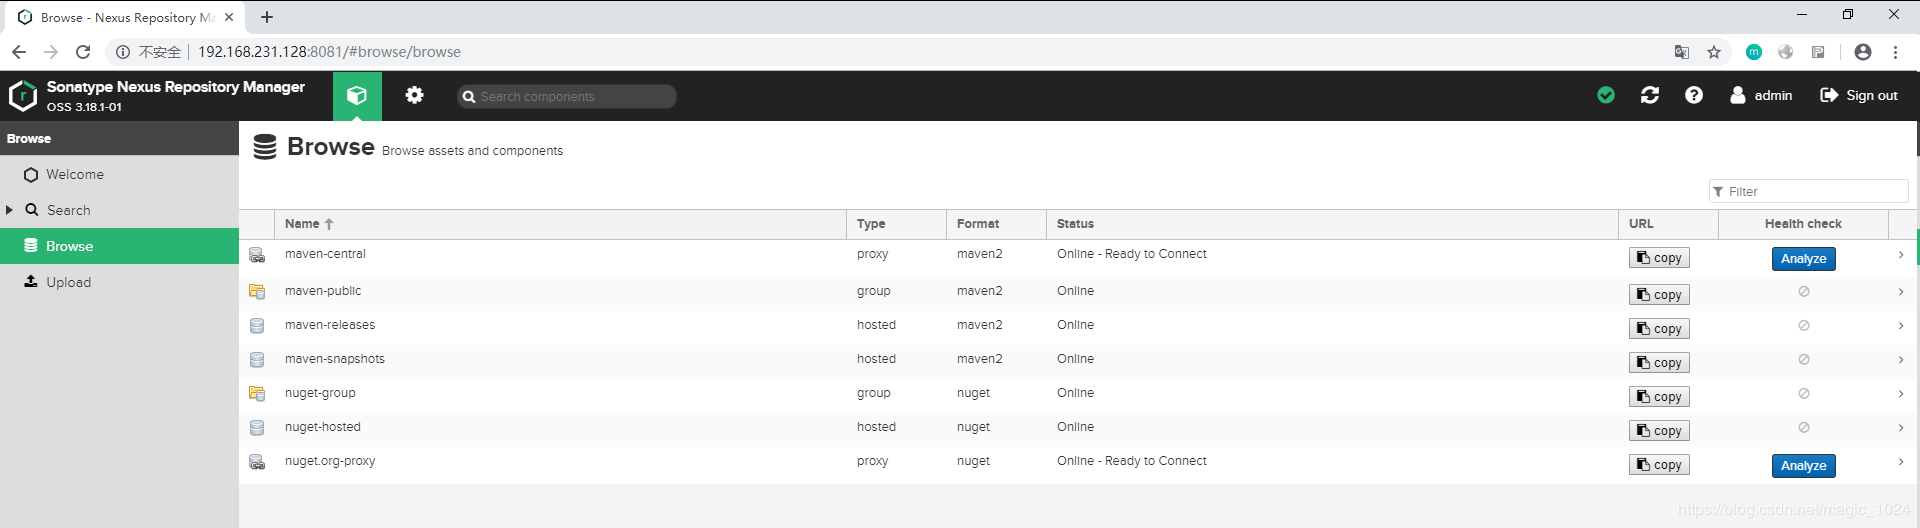Image resolution: width=1920 pixels, height=528 pixels.
Task: Open maven-snapshots row chevron
Action: tap(1901, 360)
